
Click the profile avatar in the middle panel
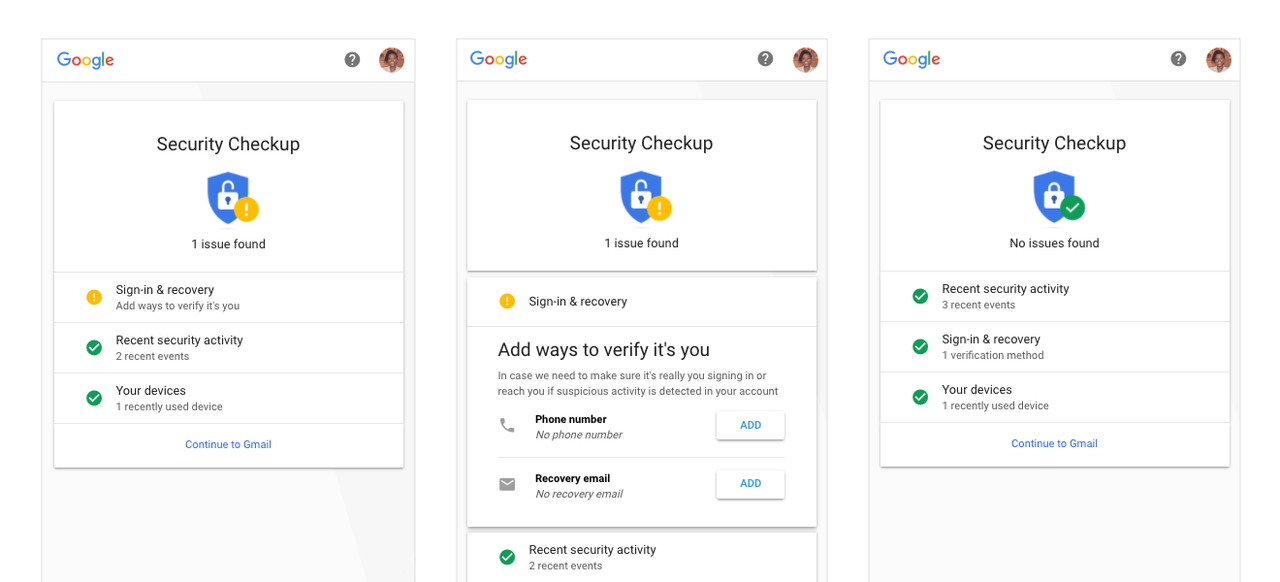[805, 60]
